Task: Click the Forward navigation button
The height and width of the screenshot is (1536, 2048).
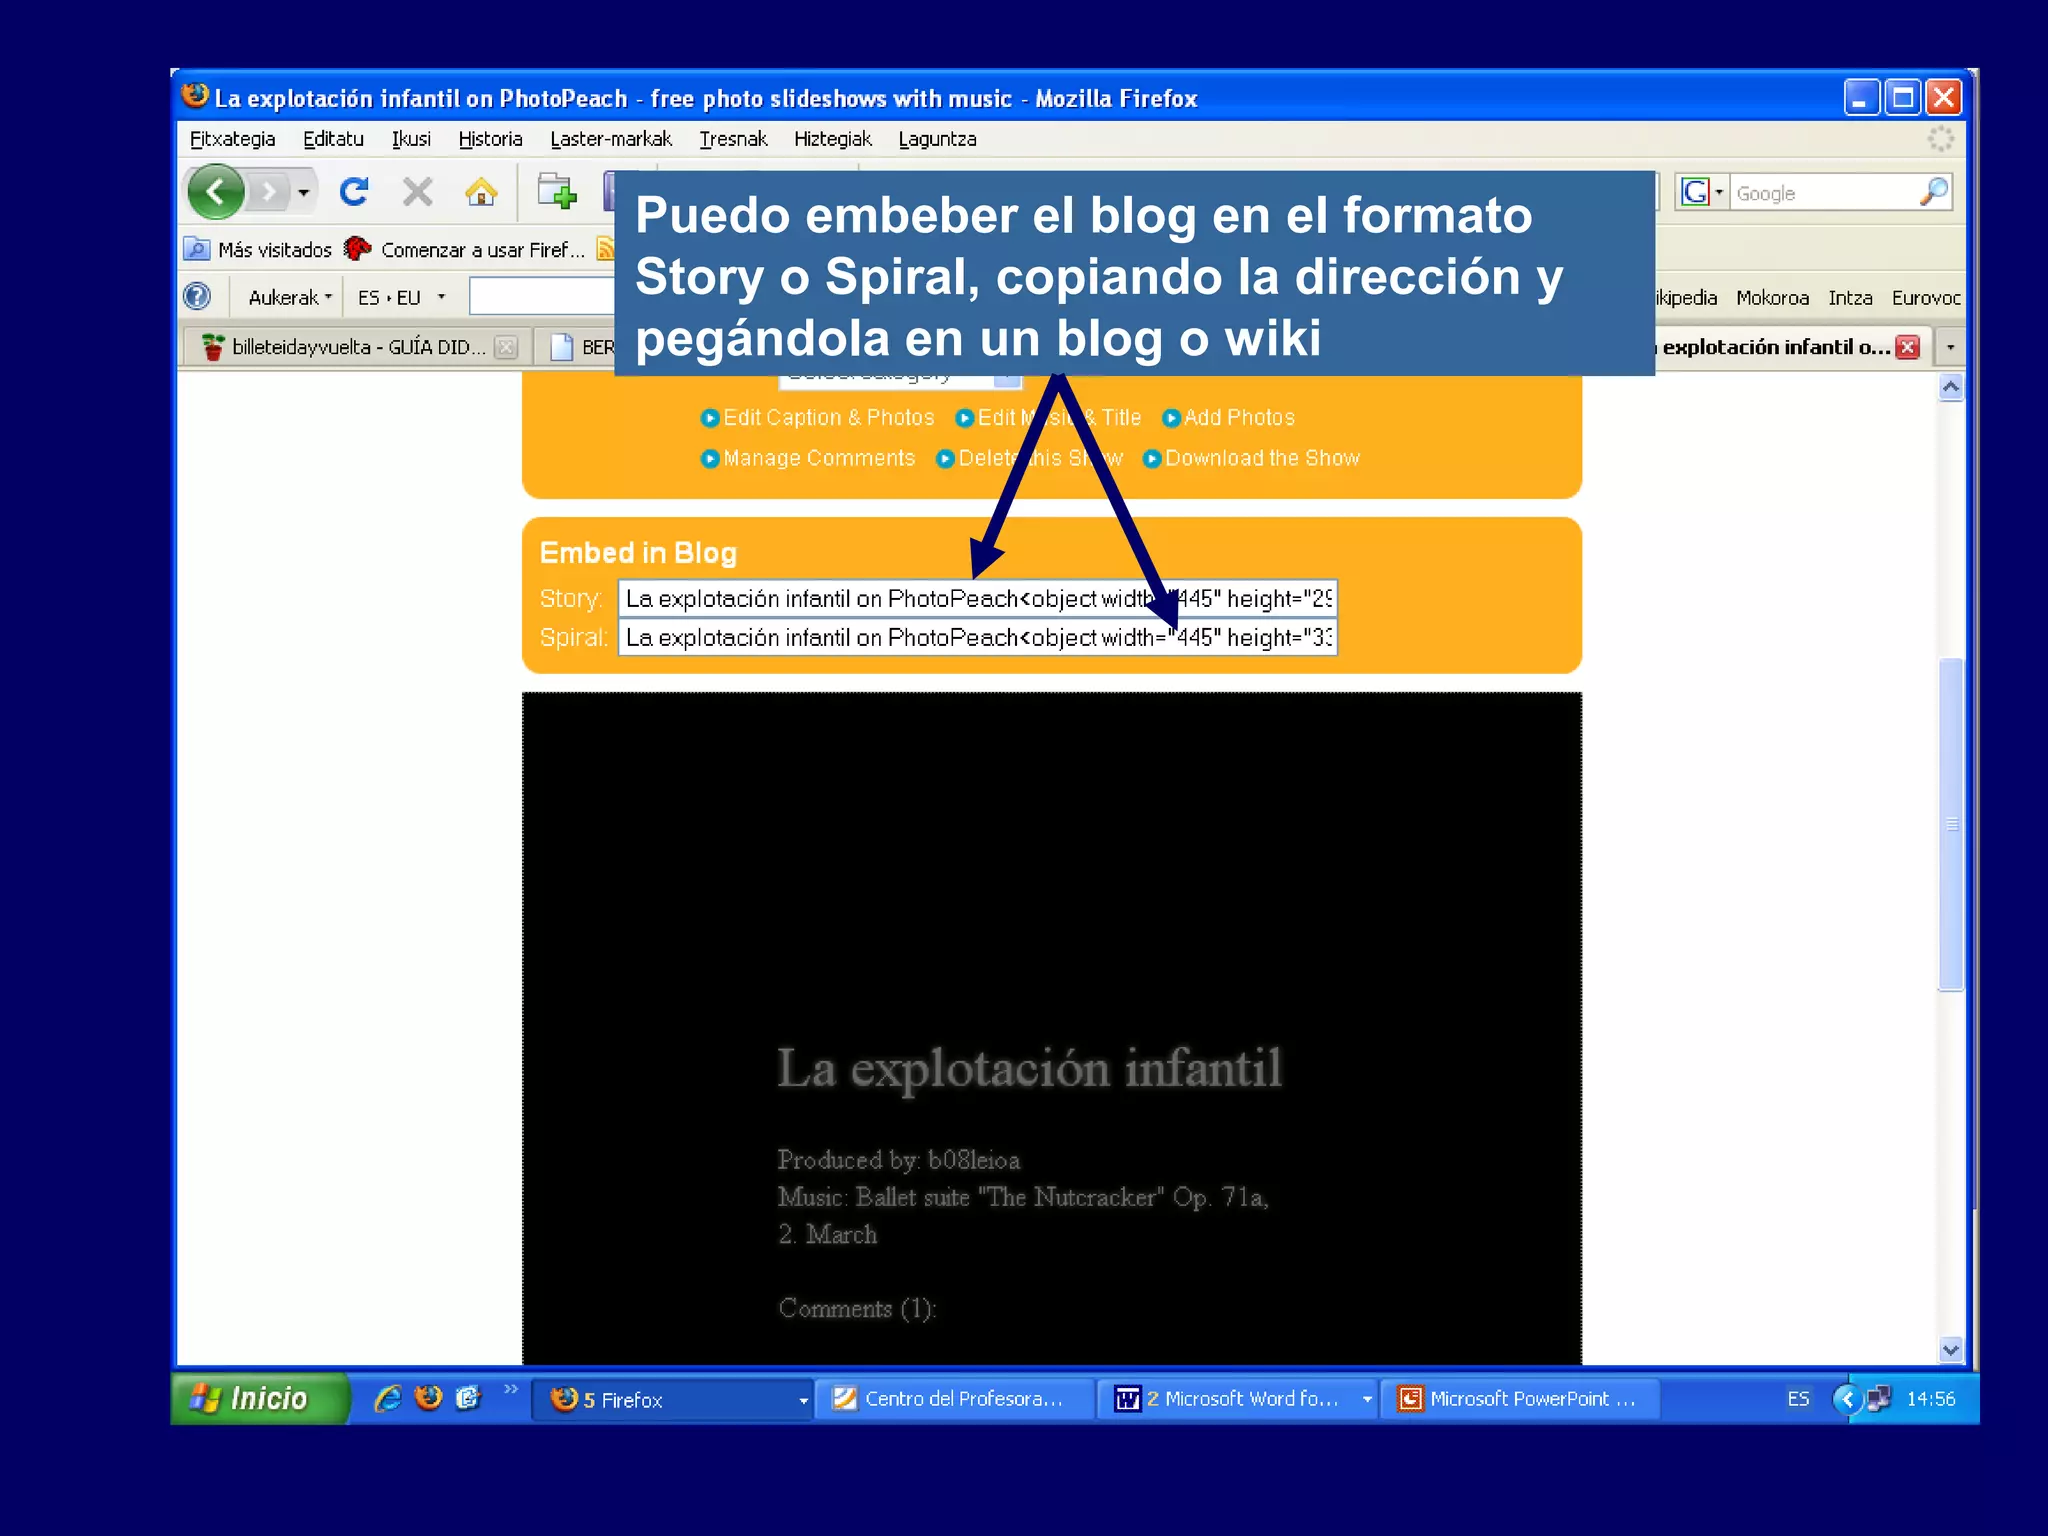Action: coord(268,192)
